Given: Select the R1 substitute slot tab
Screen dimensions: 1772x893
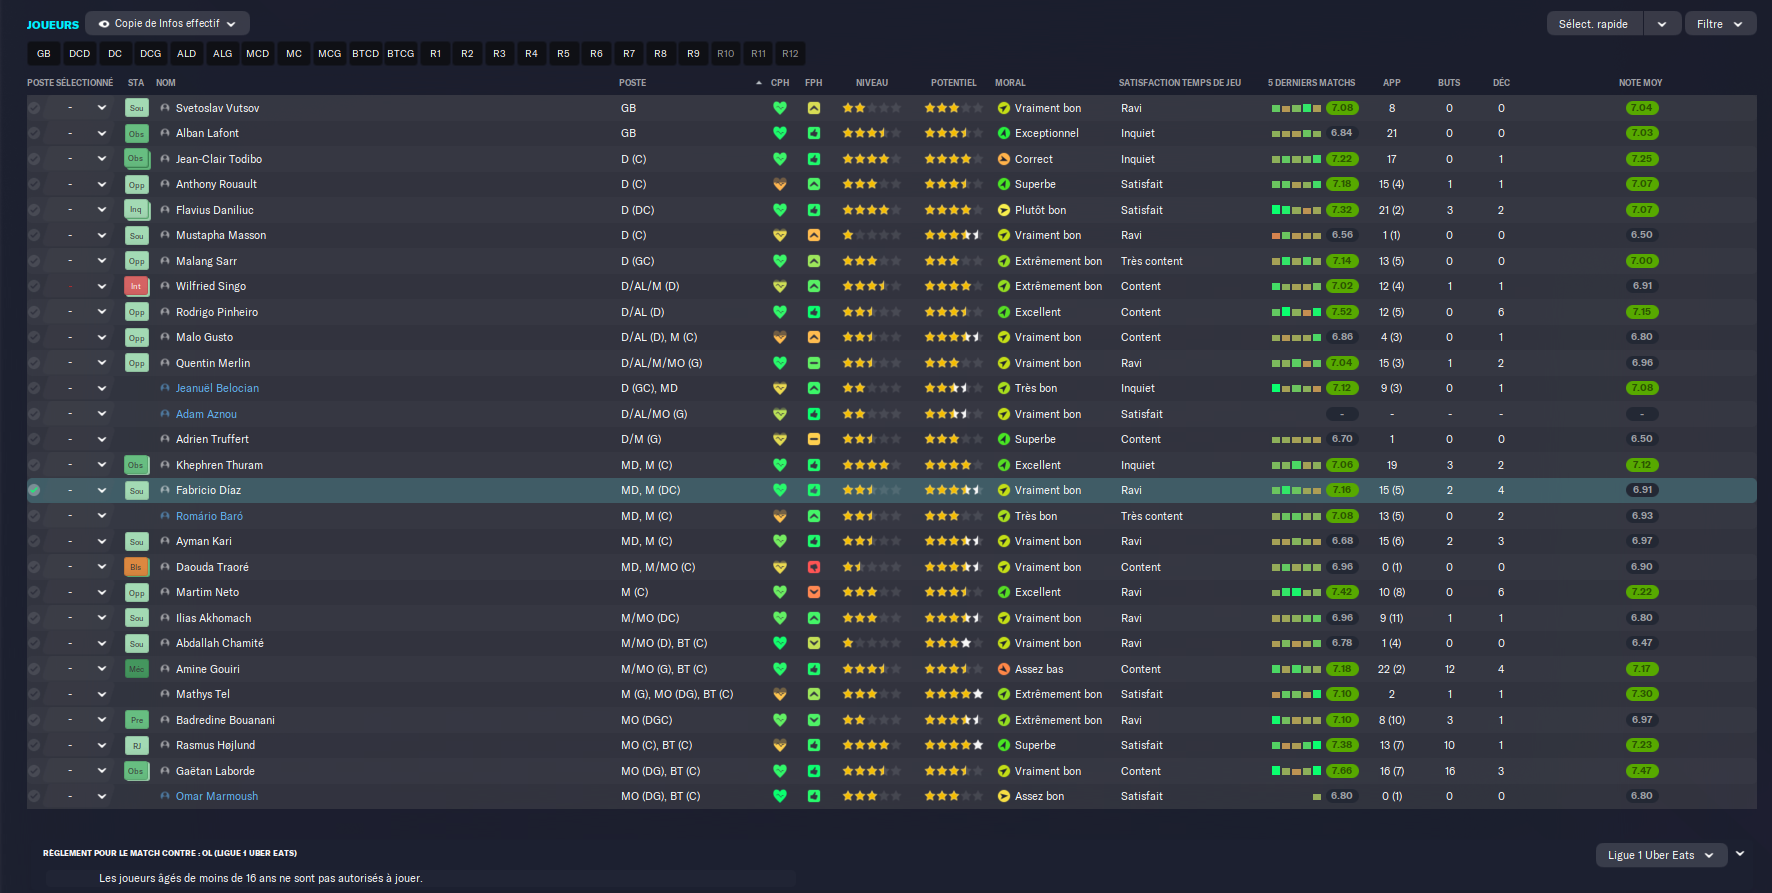Looking at the screenshot, I should 435,54.
